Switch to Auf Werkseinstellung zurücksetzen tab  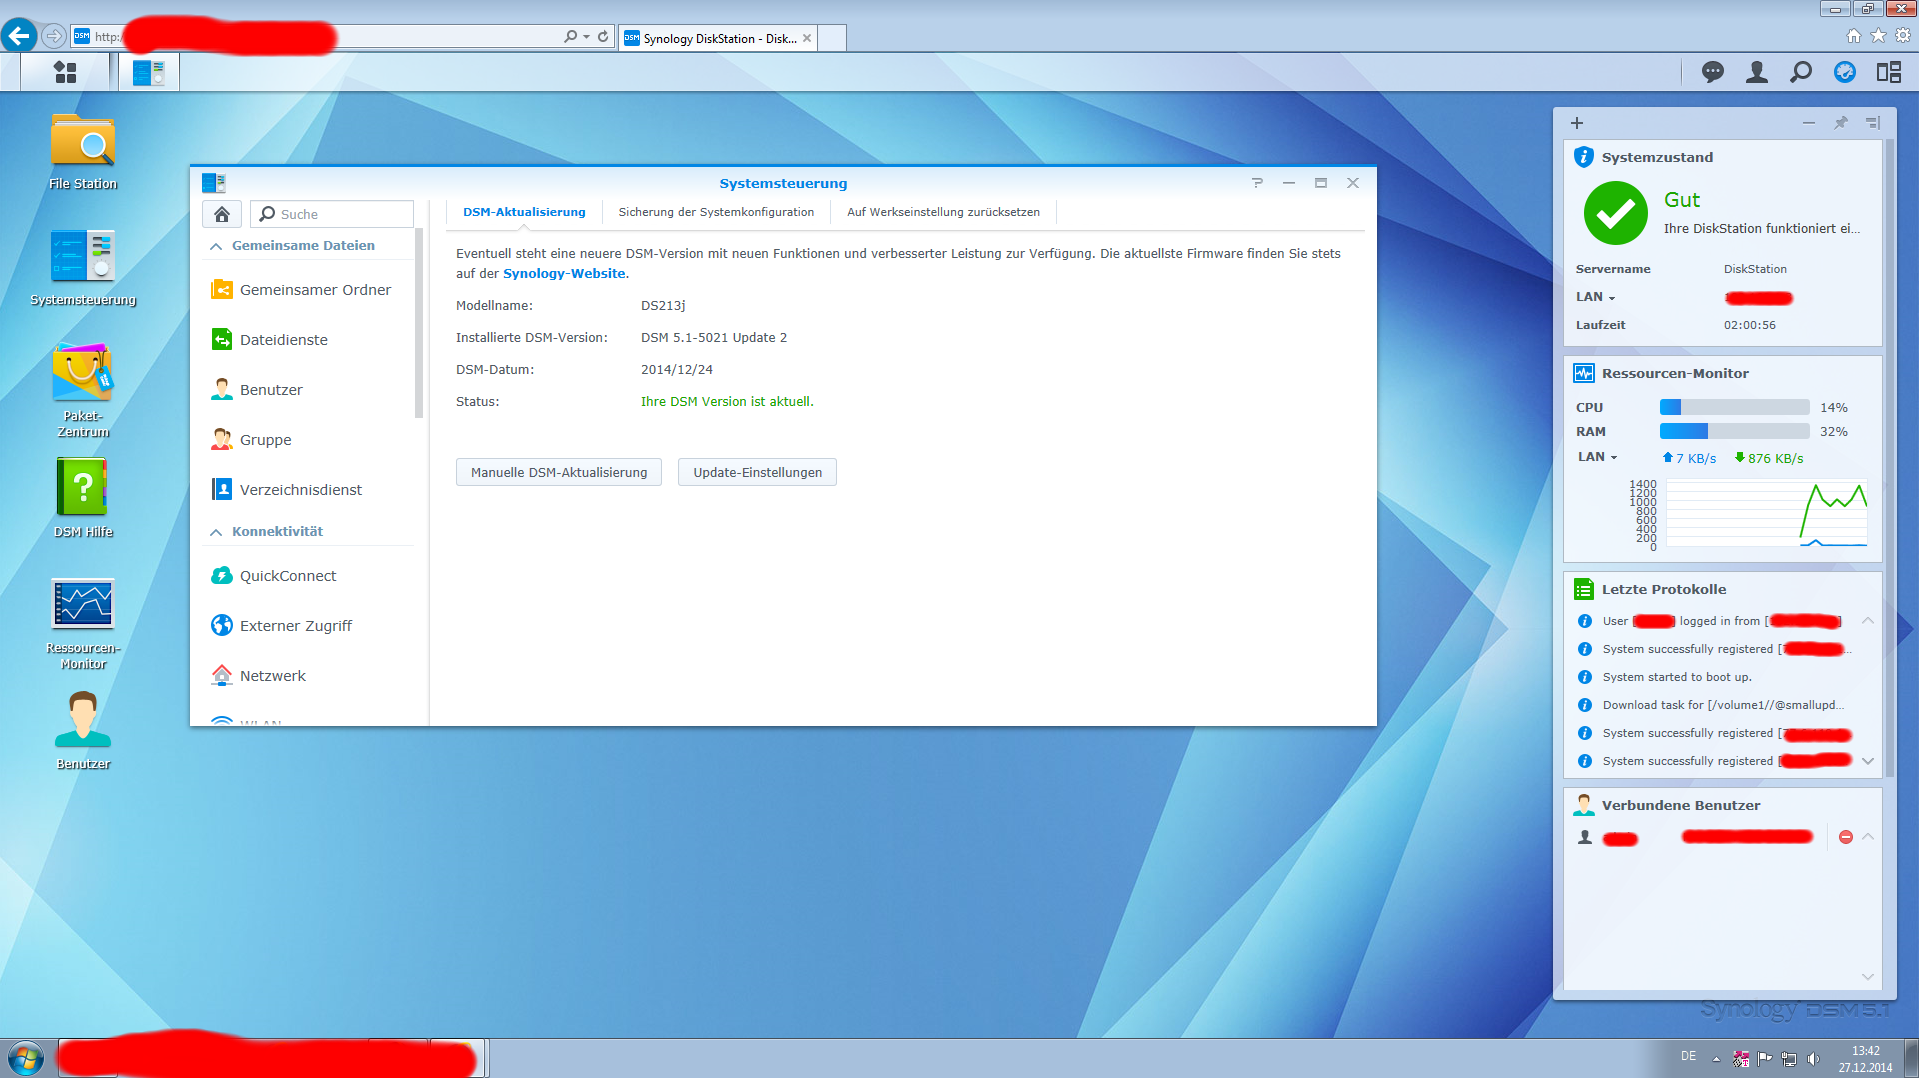coord(943,212)
